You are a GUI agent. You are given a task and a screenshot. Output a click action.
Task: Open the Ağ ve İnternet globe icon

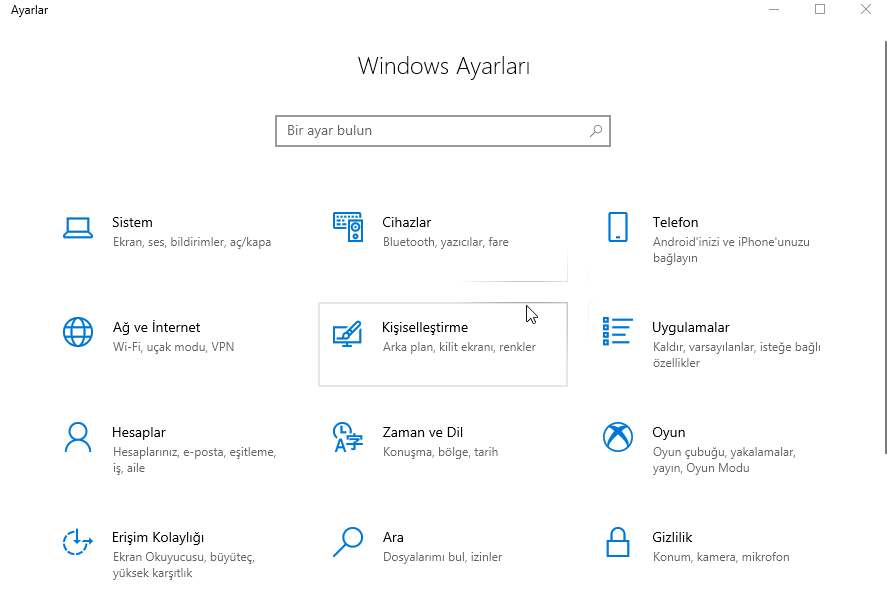(x=78, y=332)
